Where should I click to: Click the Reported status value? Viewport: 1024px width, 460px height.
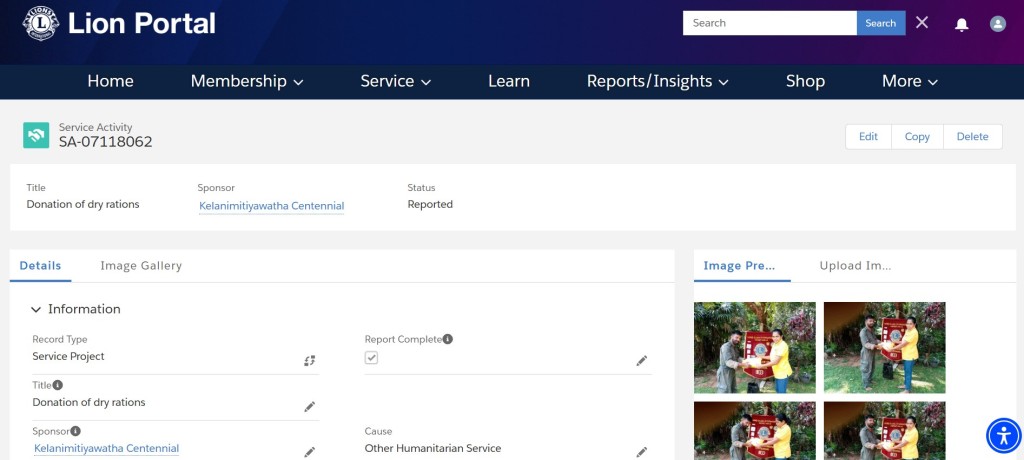430,205
